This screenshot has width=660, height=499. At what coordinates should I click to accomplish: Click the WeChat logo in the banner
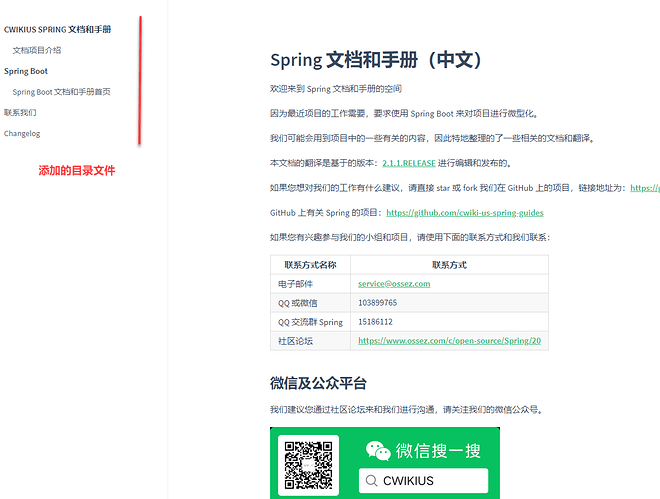point(378,451)
